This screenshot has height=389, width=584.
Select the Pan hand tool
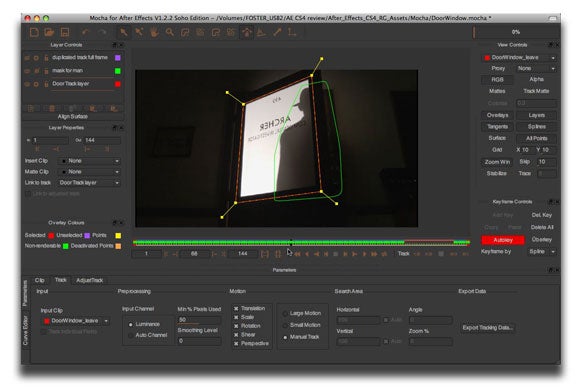[154, 32]
